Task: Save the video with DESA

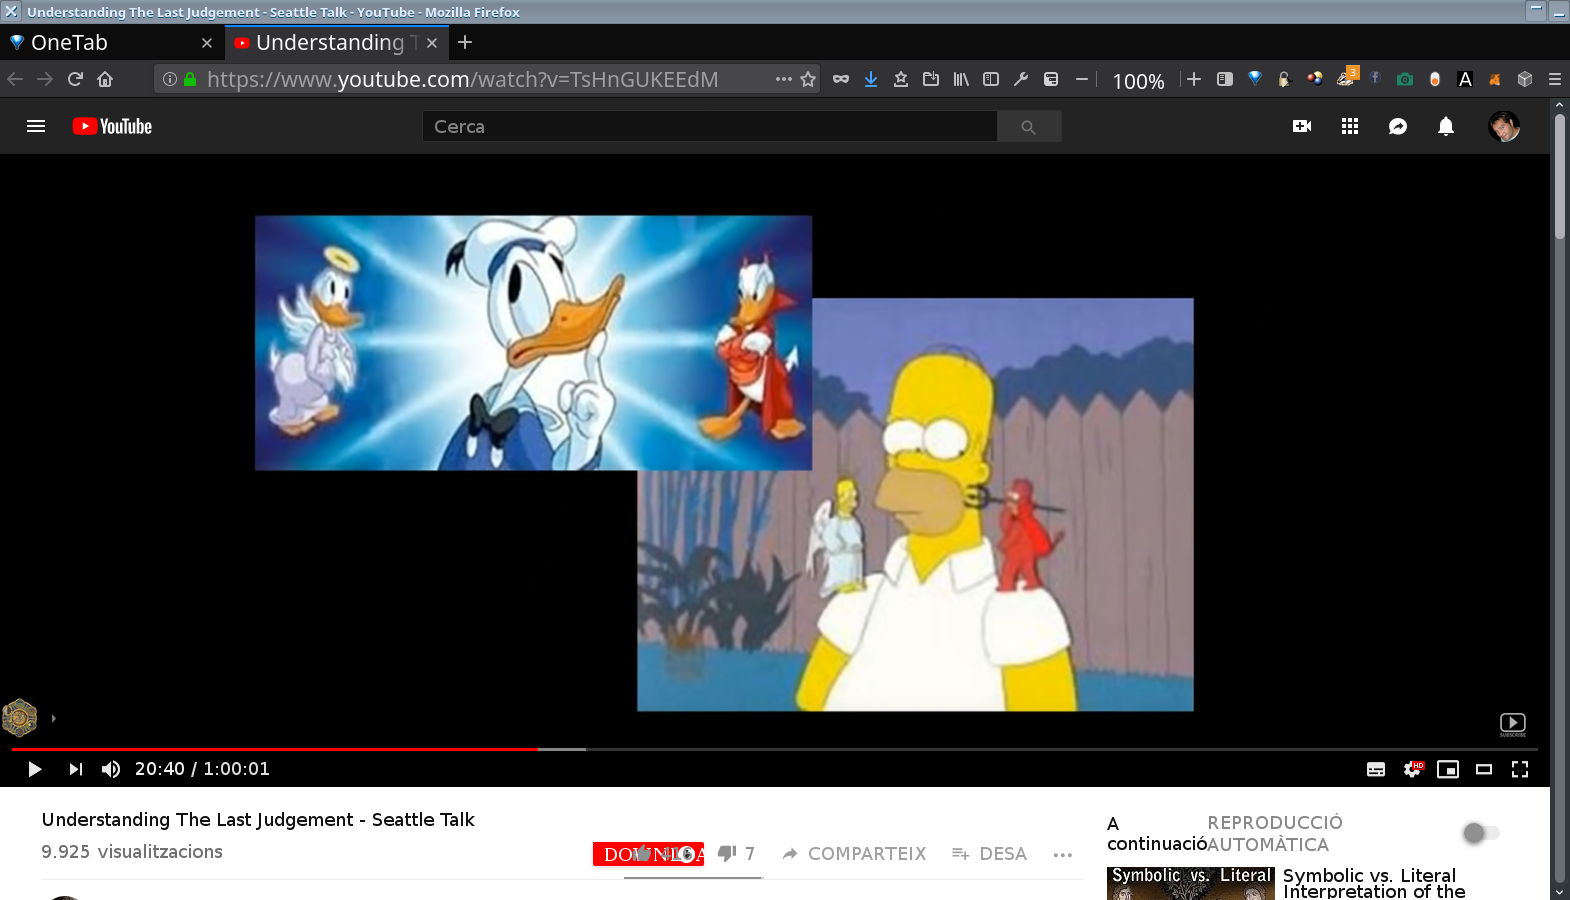Action: (990, 853)
